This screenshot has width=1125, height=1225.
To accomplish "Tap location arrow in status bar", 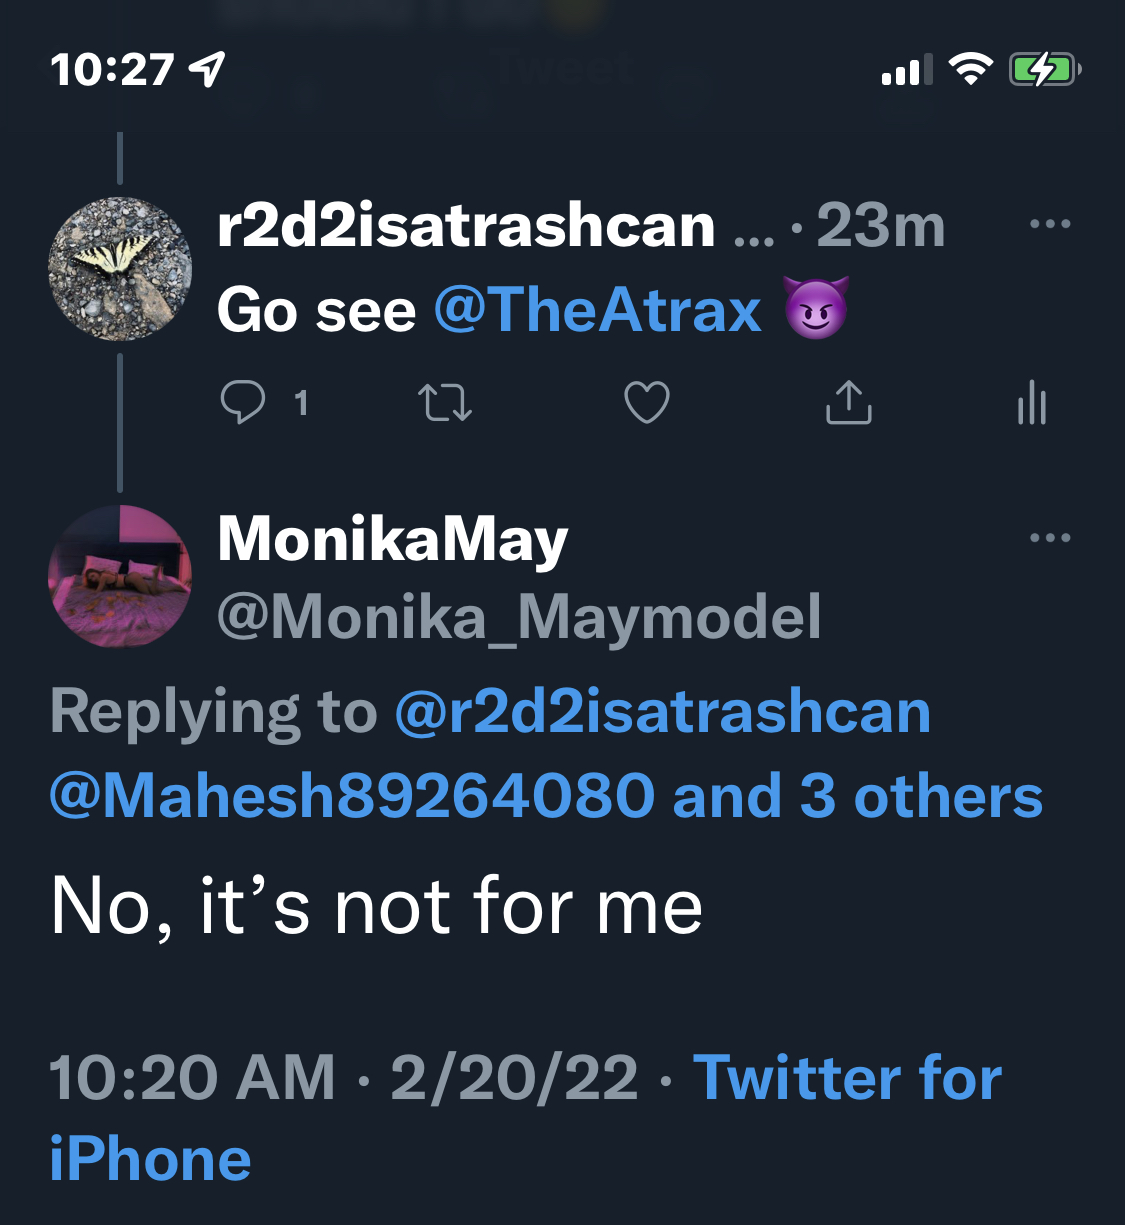I will tap(207, 69).
